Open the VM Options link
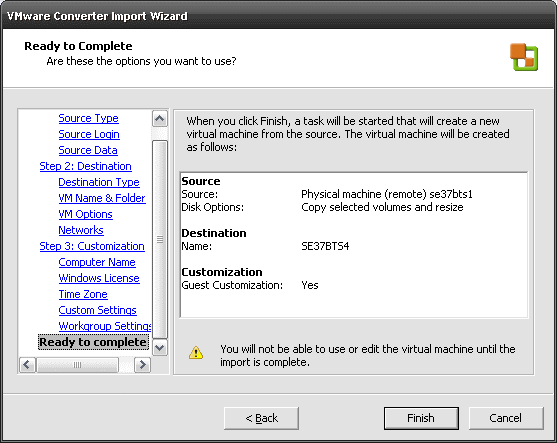 (85, 214)
